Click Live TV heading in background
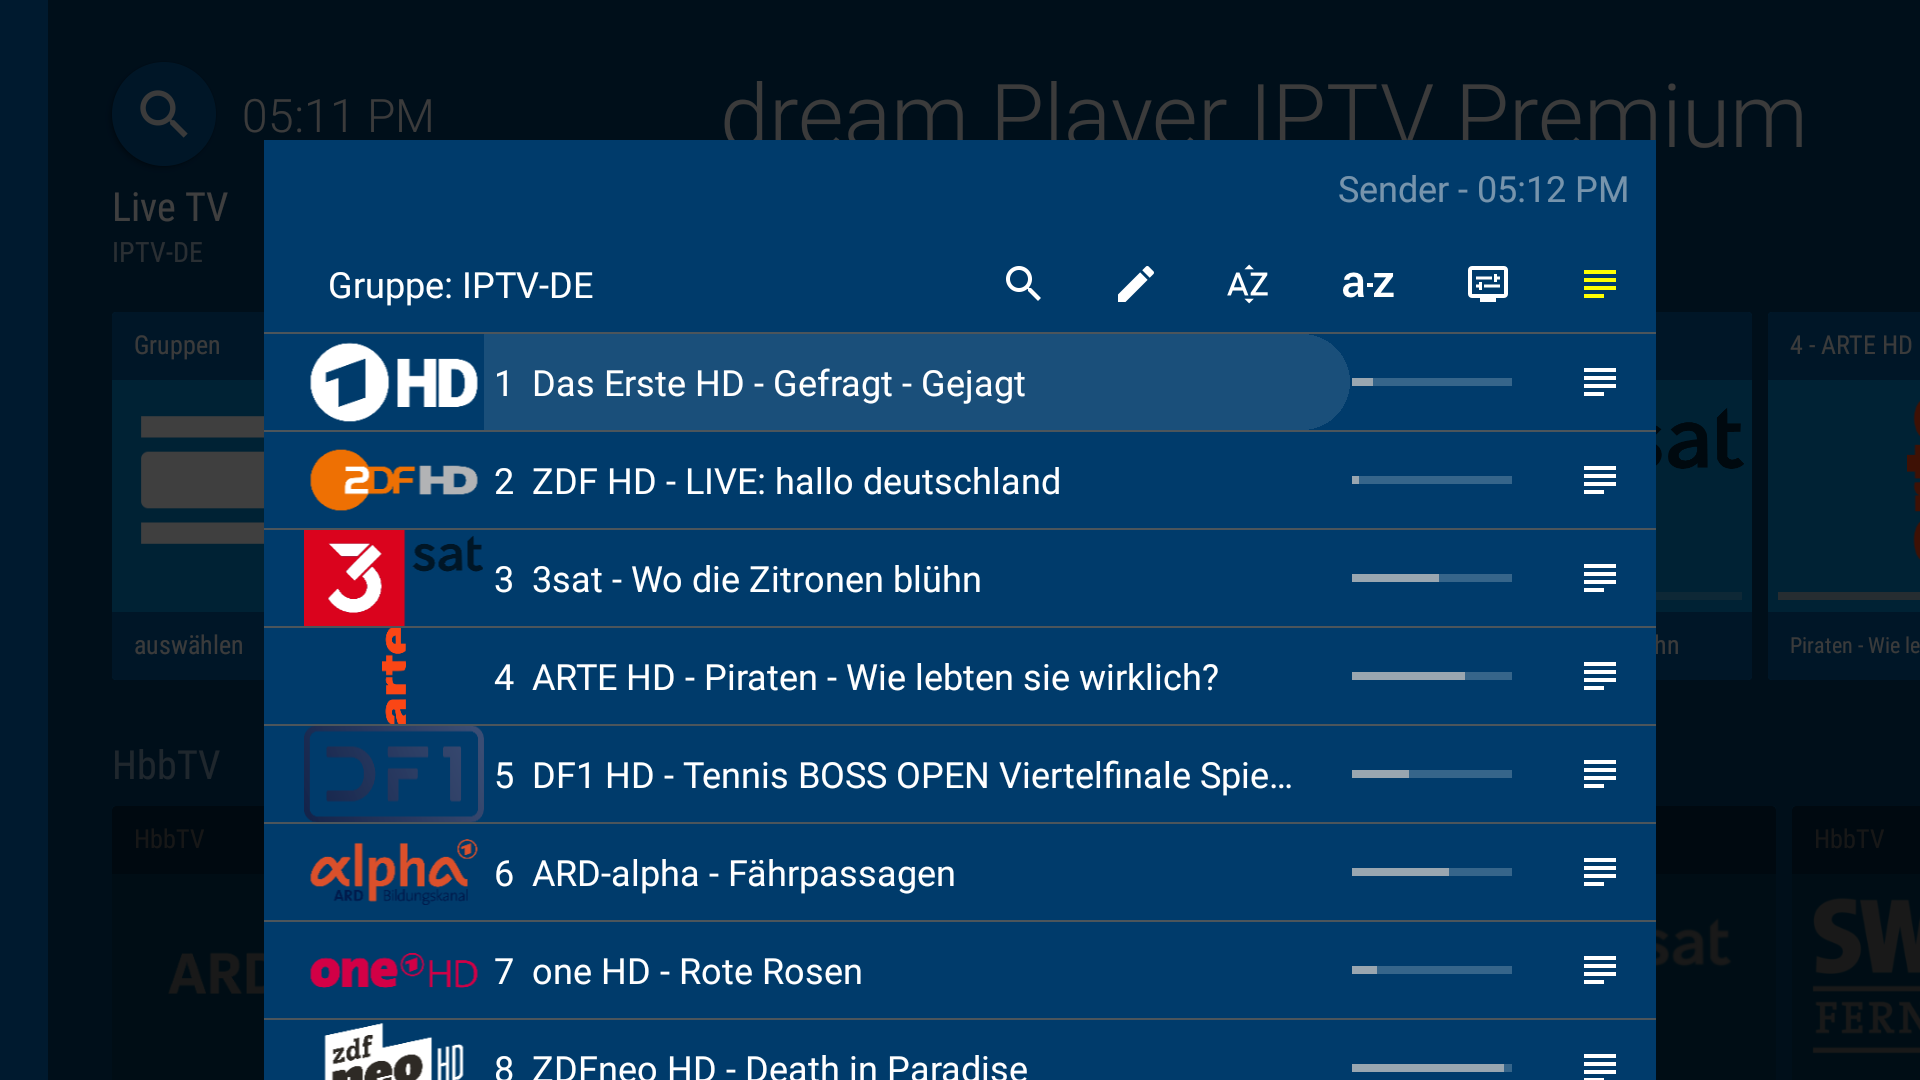 tap(170, 208)
